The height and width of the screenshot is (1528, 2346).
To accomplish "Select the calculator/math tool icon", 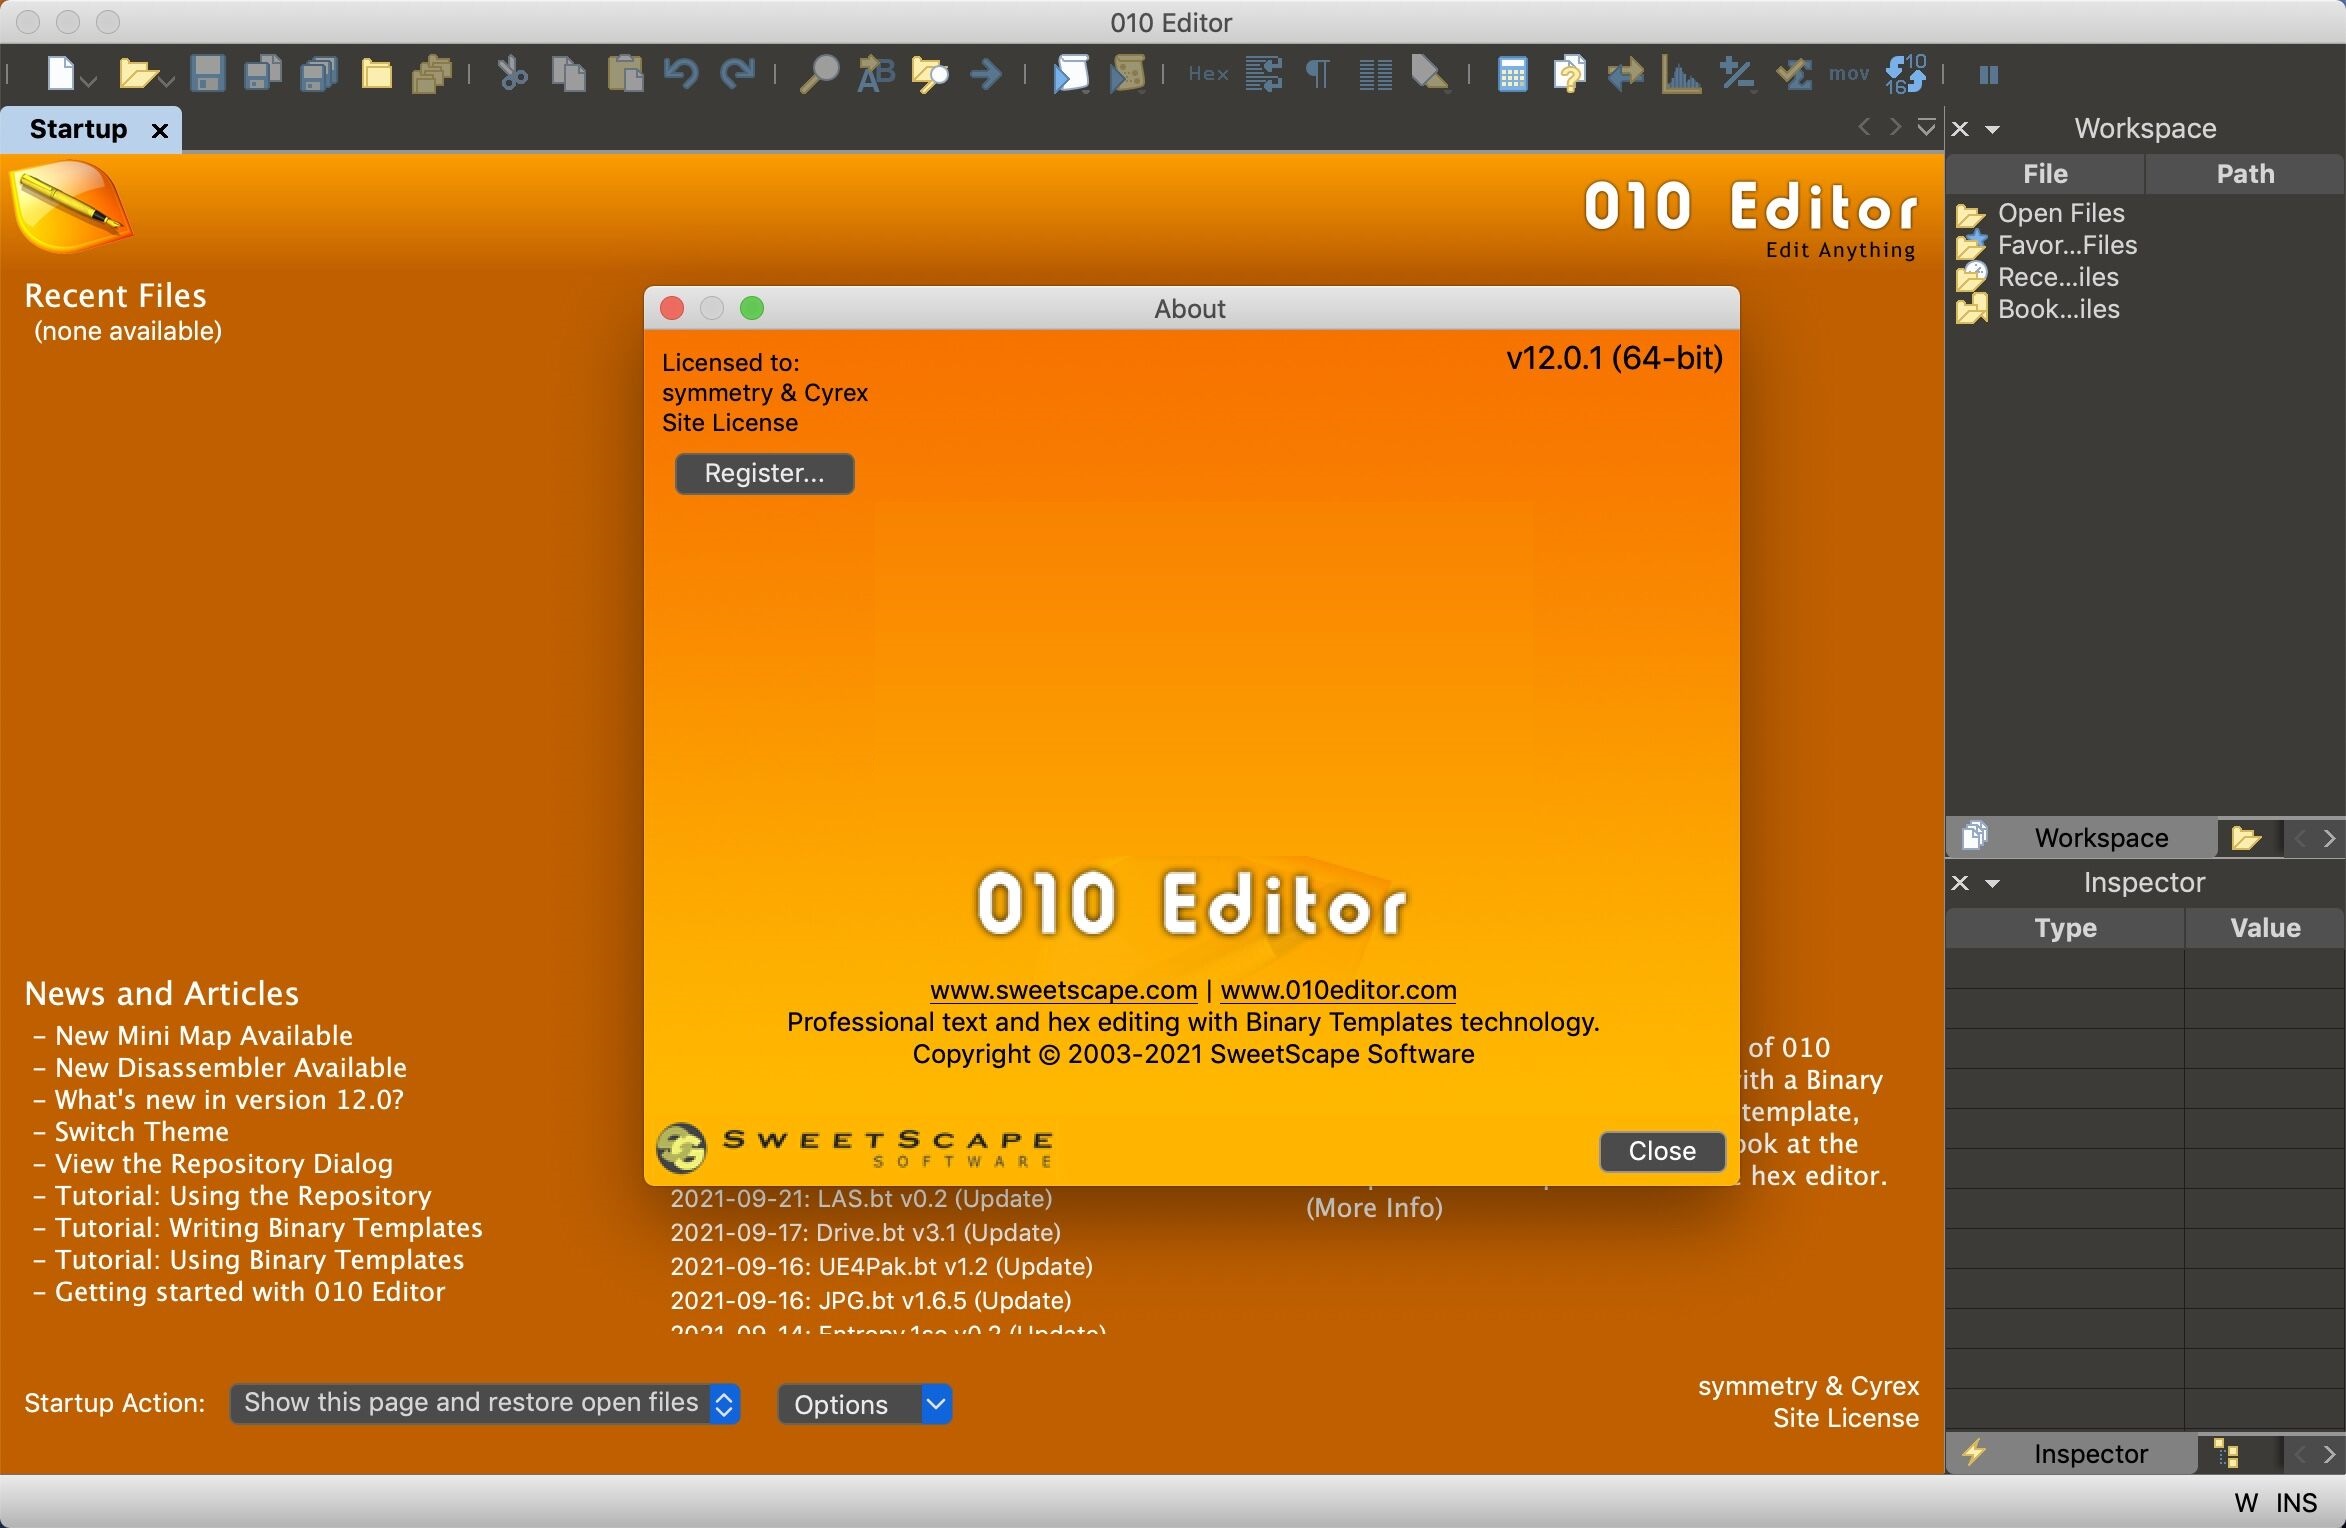I will pyautogui.click(x=1510, y=75).
